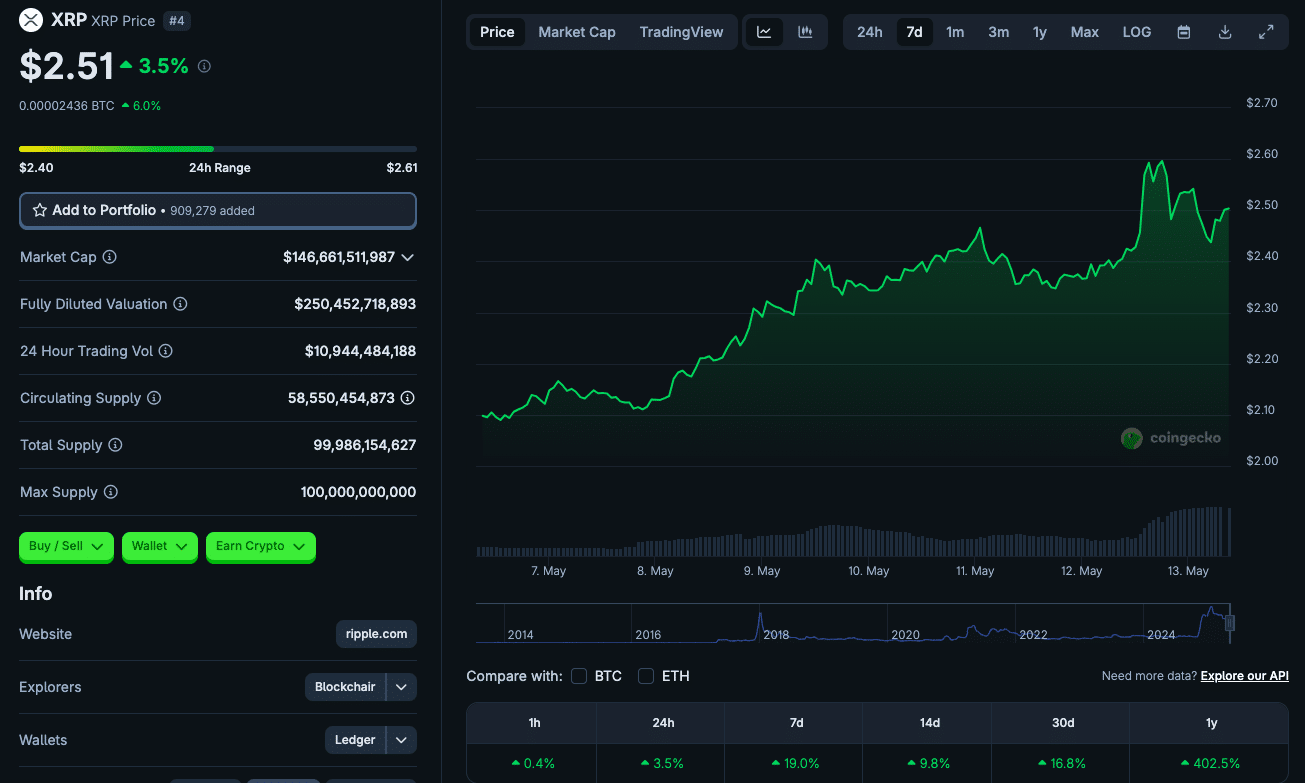1305x783 pixels.
Task: Select the Market Cap chart tab
Action: [577, 32]
